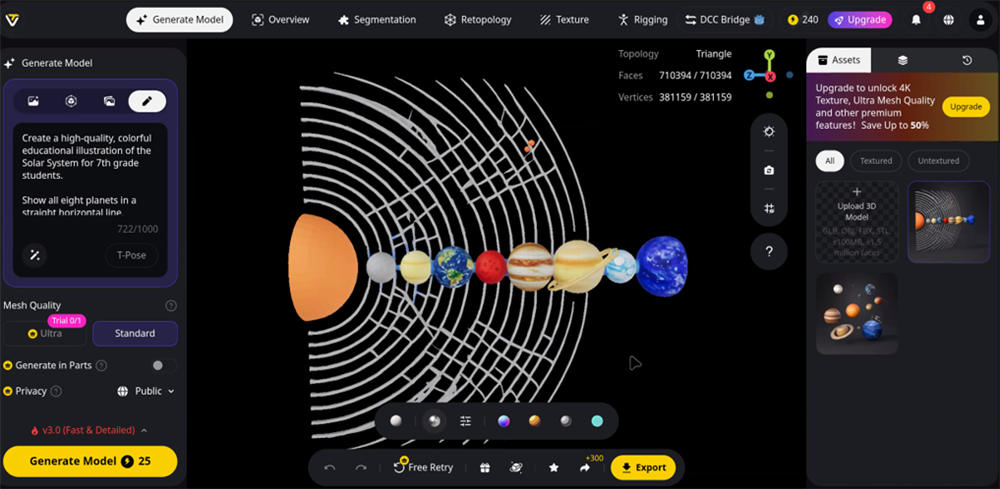Open notifications bell icon
Viewport: 1000px width, 489px height.
click(x=916, y=20)
